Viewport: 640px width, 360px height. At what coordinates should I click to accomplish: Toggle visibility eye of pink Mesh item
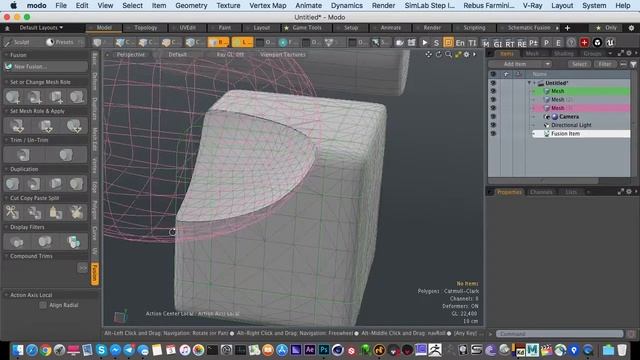pos(493,108)
